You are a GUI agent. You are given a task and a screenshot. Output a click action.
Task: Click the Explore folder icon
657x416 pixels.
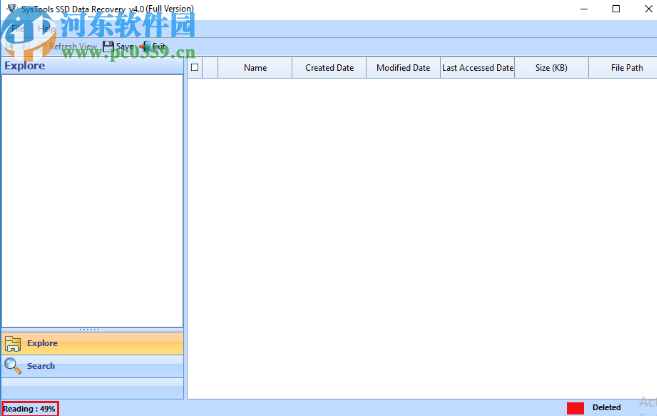tap(13, 344)
